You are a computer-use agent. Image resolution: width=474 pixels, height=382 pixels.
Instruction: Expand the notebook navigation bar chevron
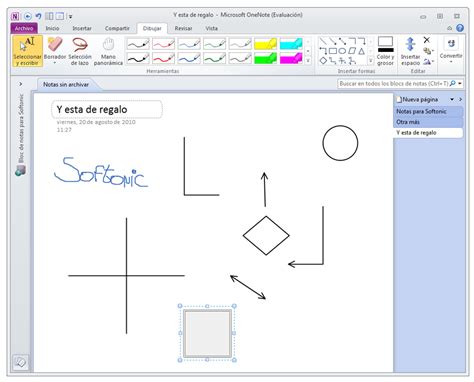point(21,84)
